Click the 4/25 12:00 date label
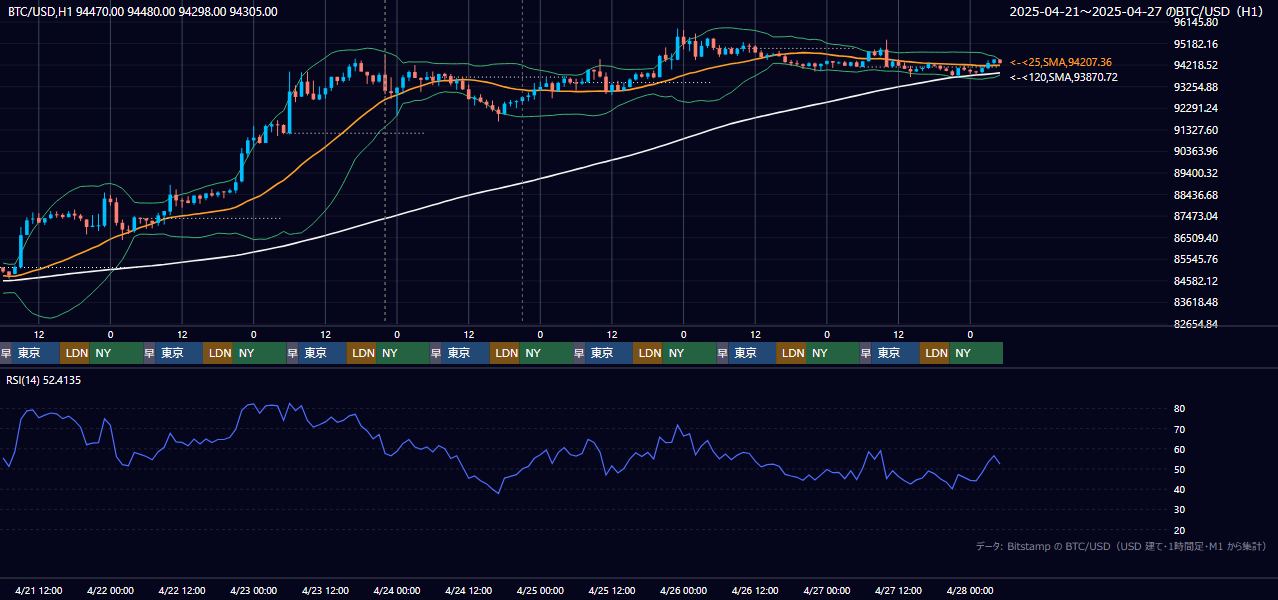This screenshot has width=1278, height=600. [x=612, y=590]
